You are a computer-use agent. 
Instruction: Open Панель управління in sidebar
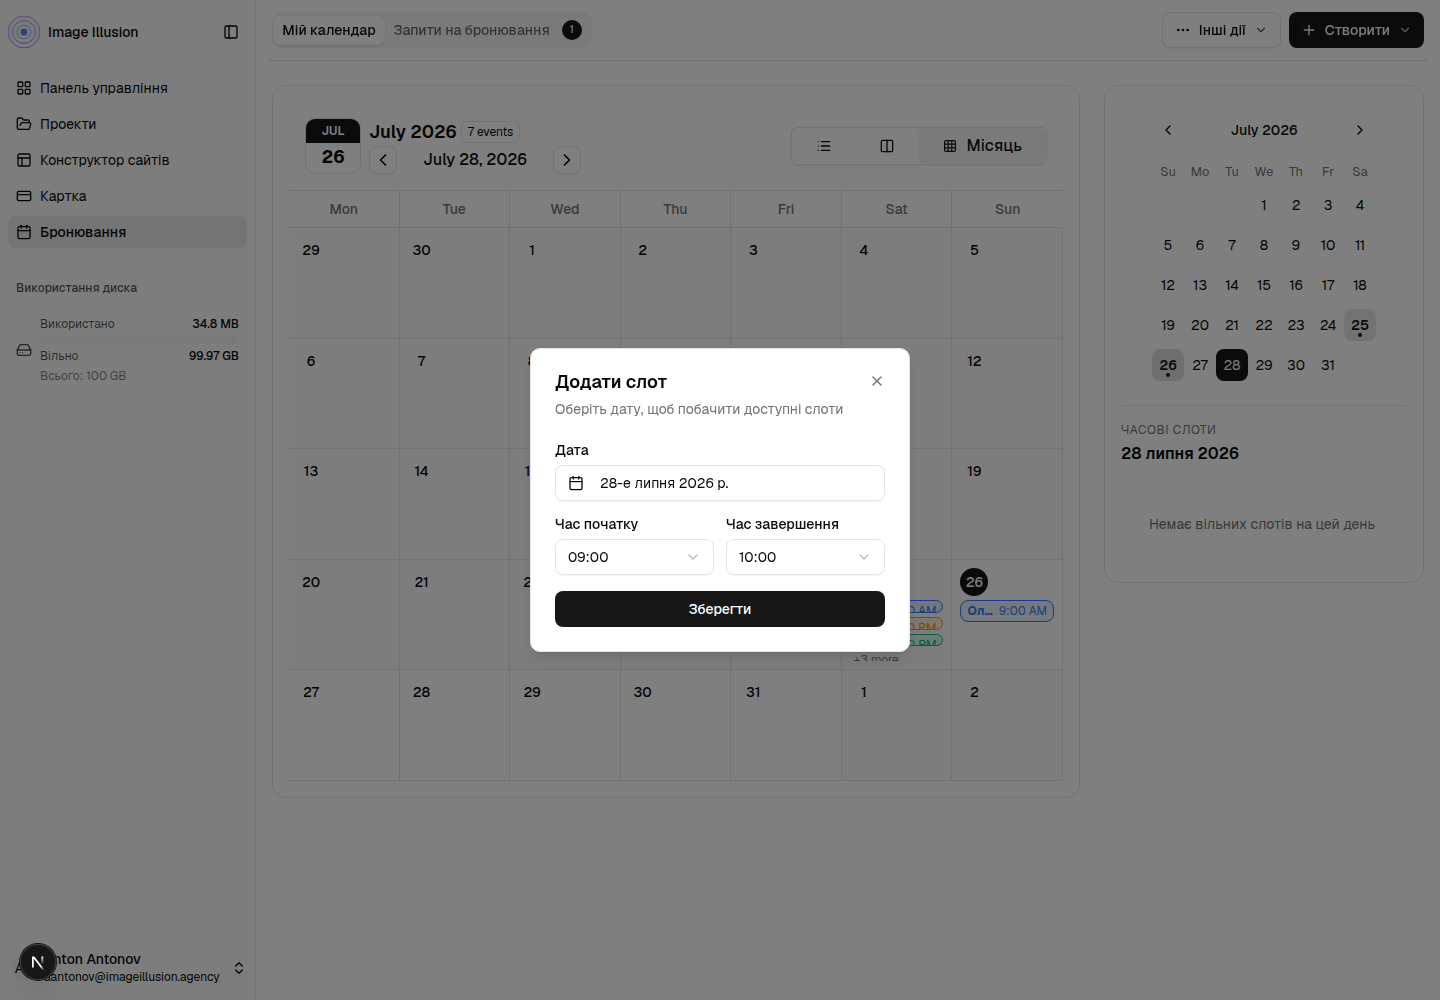coord(127,88)
